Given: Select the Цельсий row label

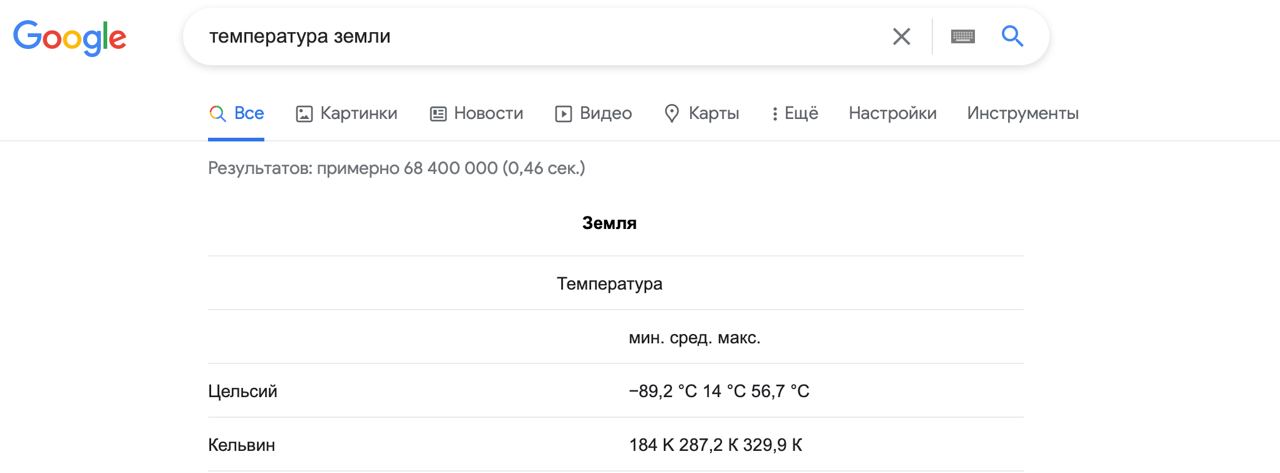Looking at the screenshot, I should (243, 392).
